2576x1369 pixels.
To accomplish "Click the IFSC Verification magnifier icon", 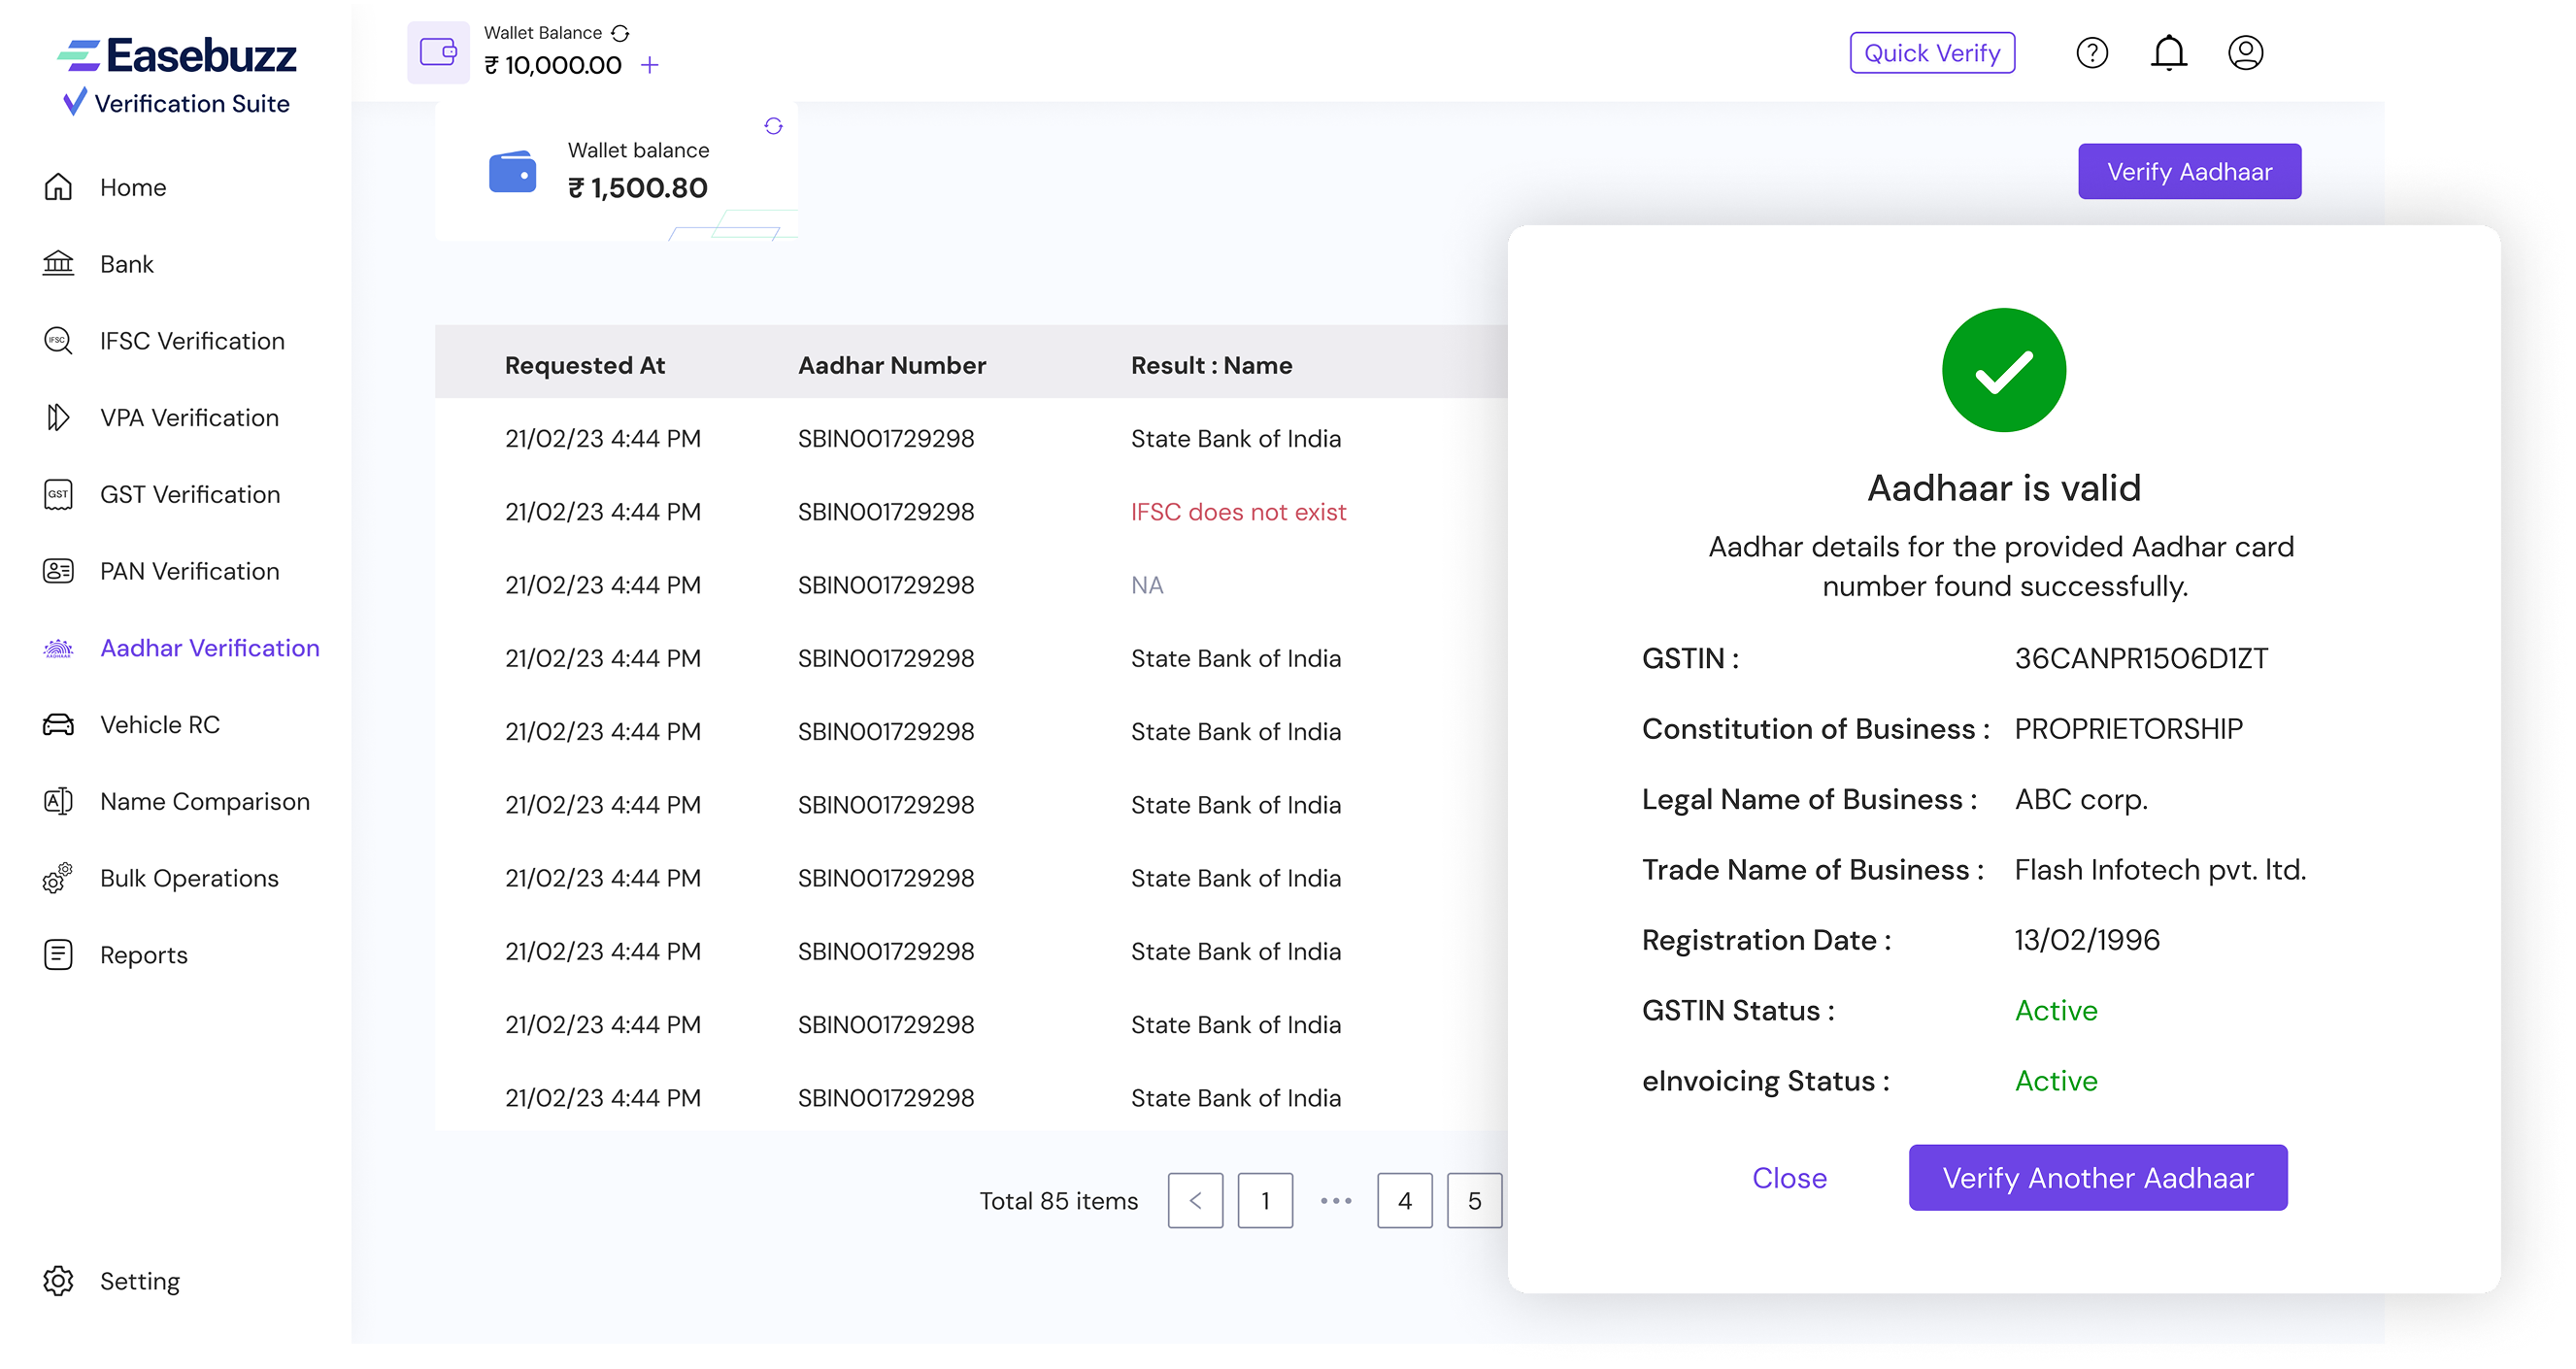I will (58, 341).
